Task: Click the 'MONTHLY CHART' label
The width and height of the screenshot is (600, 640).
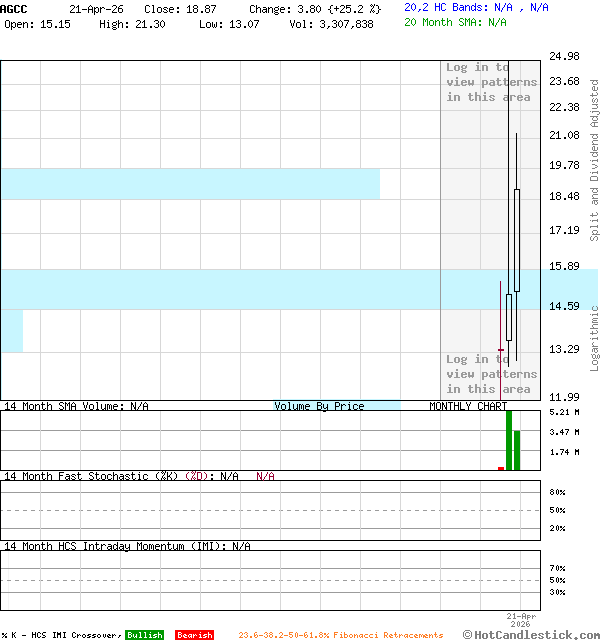Action: click(468, 406)
